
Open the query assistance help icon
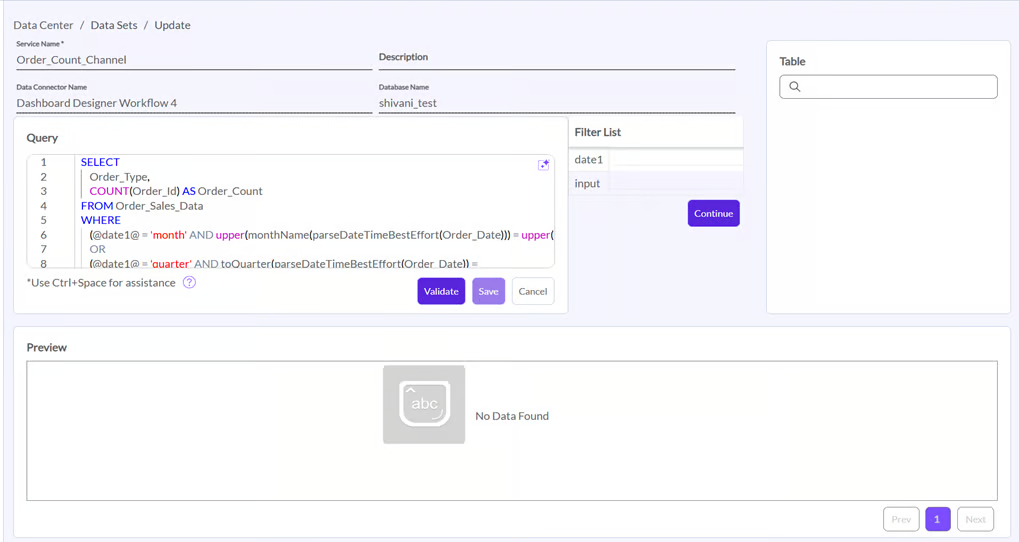pyautogui.click(x=189, y=283)
